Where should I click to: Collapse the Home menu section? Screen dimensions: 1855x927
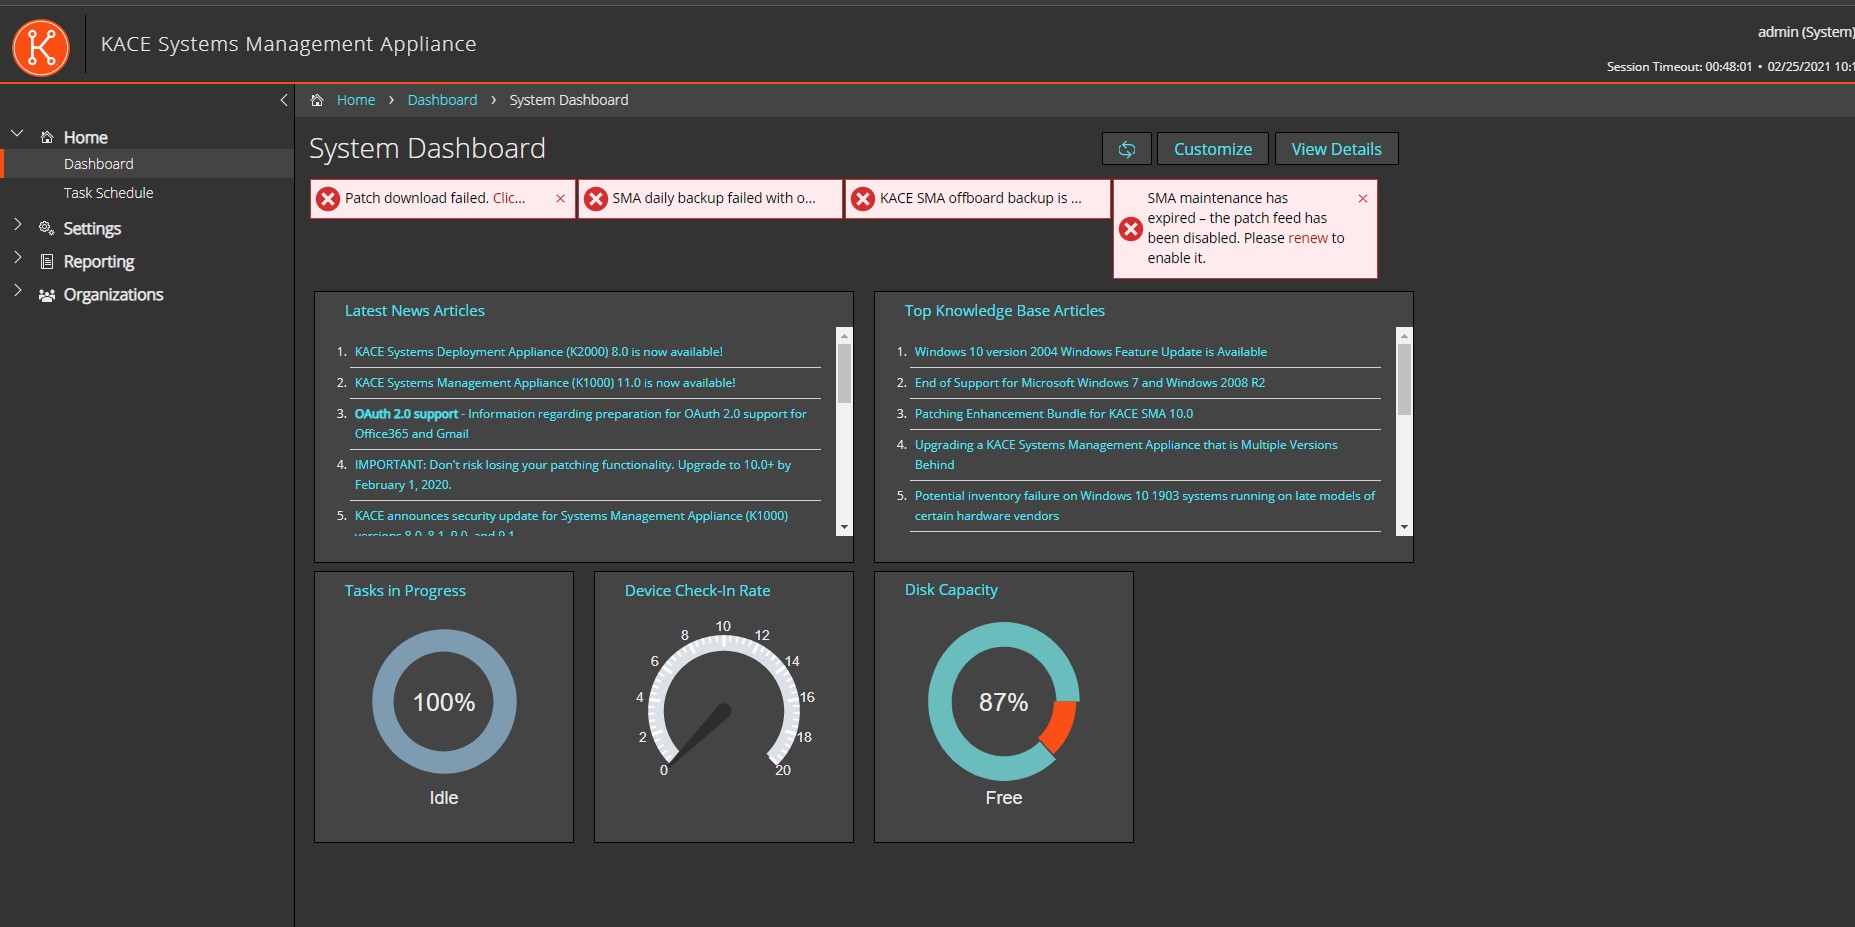click(17, 133)
